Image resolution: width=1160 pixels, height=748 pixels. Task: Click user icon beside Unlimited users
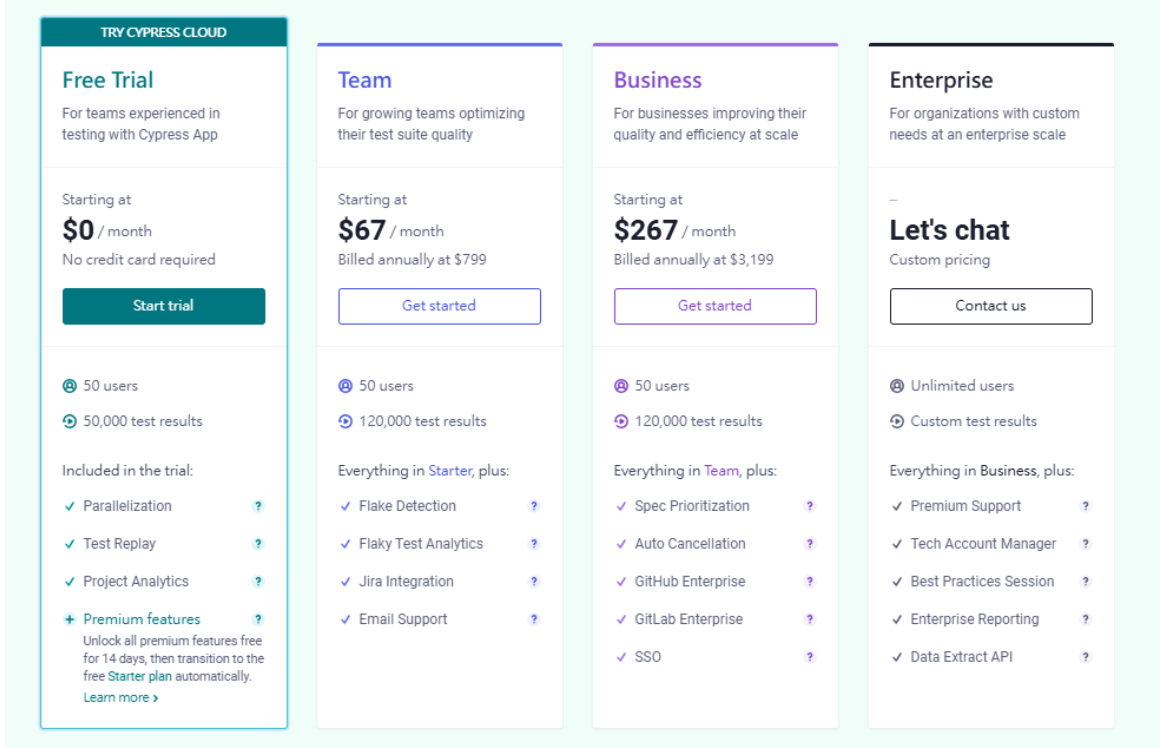(x=897, y=386)
